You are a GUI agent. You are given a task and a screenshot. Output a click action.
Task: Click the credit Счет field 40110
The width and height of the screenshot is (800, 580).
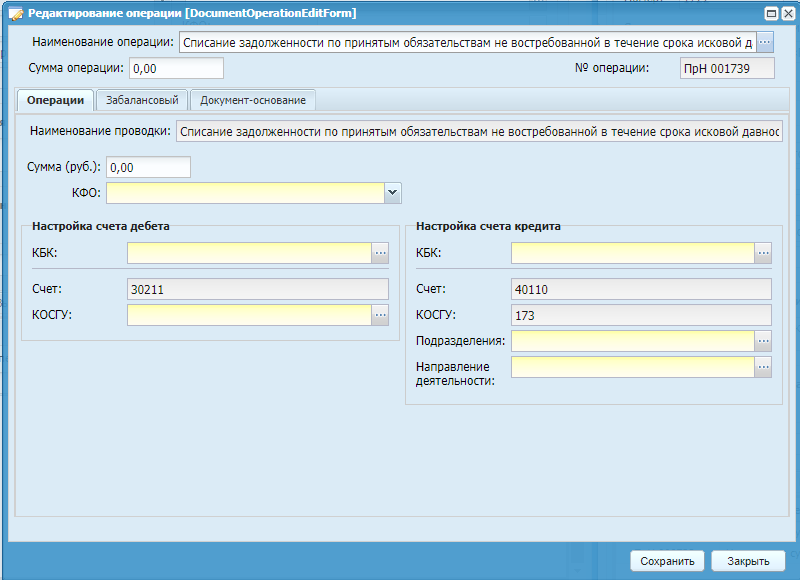coord(641,289)
